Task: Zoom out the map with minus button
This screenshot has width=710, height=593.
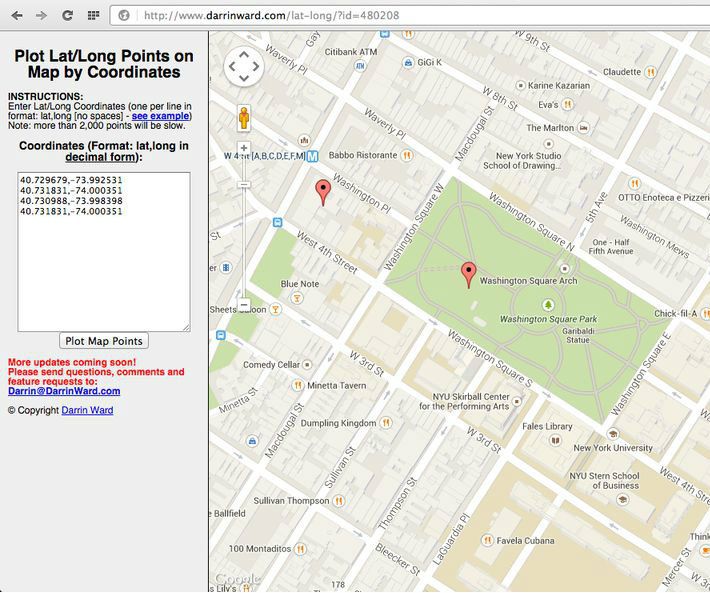Action: (244, 305)
